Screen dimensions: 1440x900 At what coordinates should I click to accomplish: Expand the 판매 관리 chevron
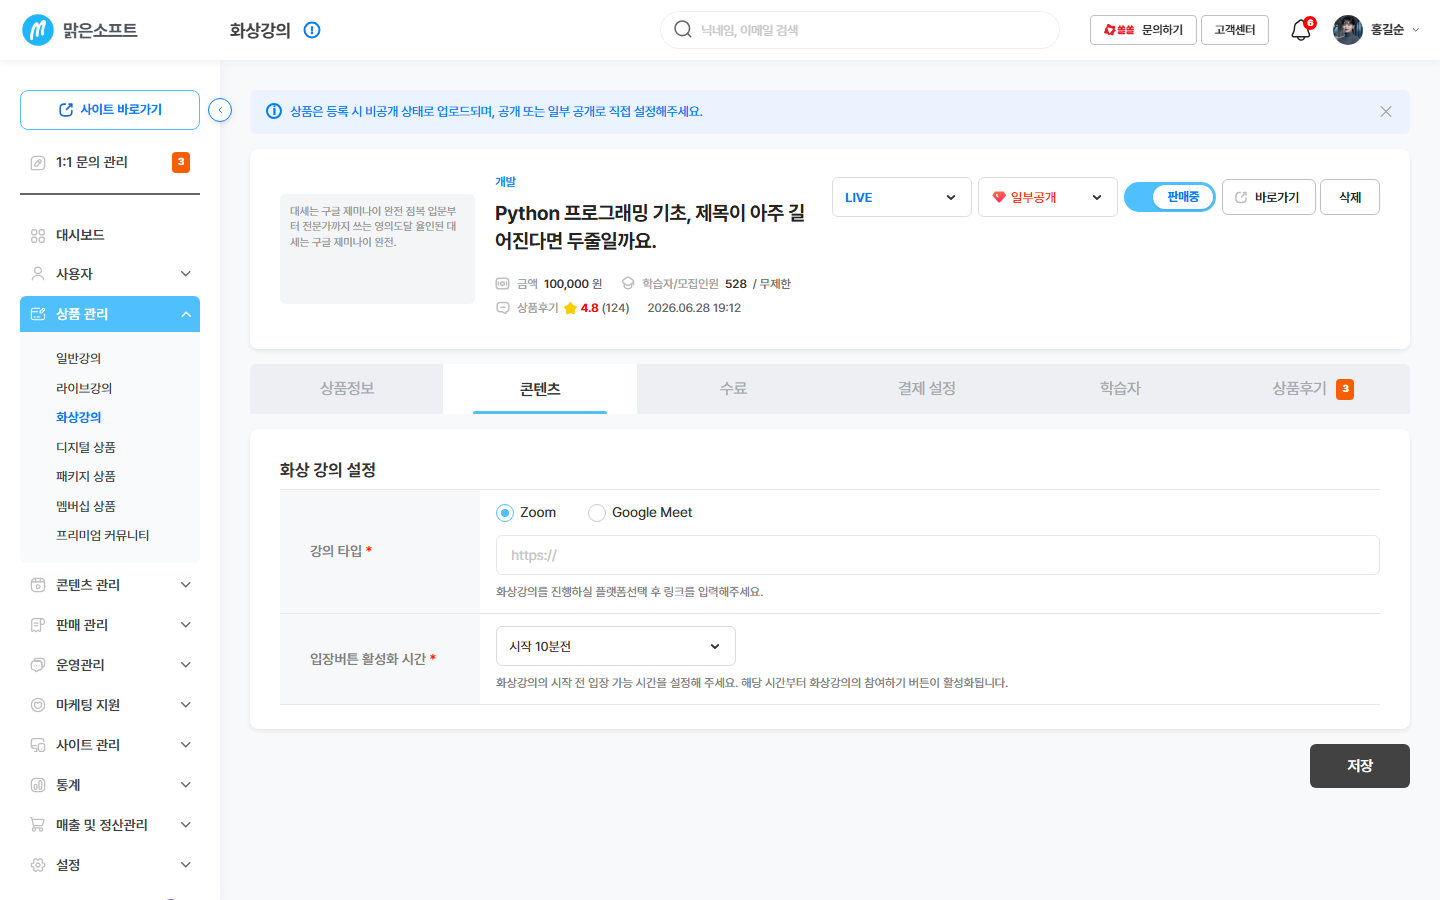click(x=186, y=625)
